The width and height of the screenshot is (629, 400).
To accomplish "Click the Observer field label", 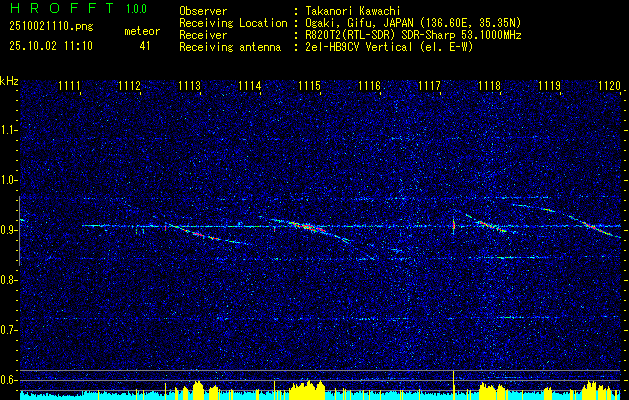I will (x=203, y=11).
